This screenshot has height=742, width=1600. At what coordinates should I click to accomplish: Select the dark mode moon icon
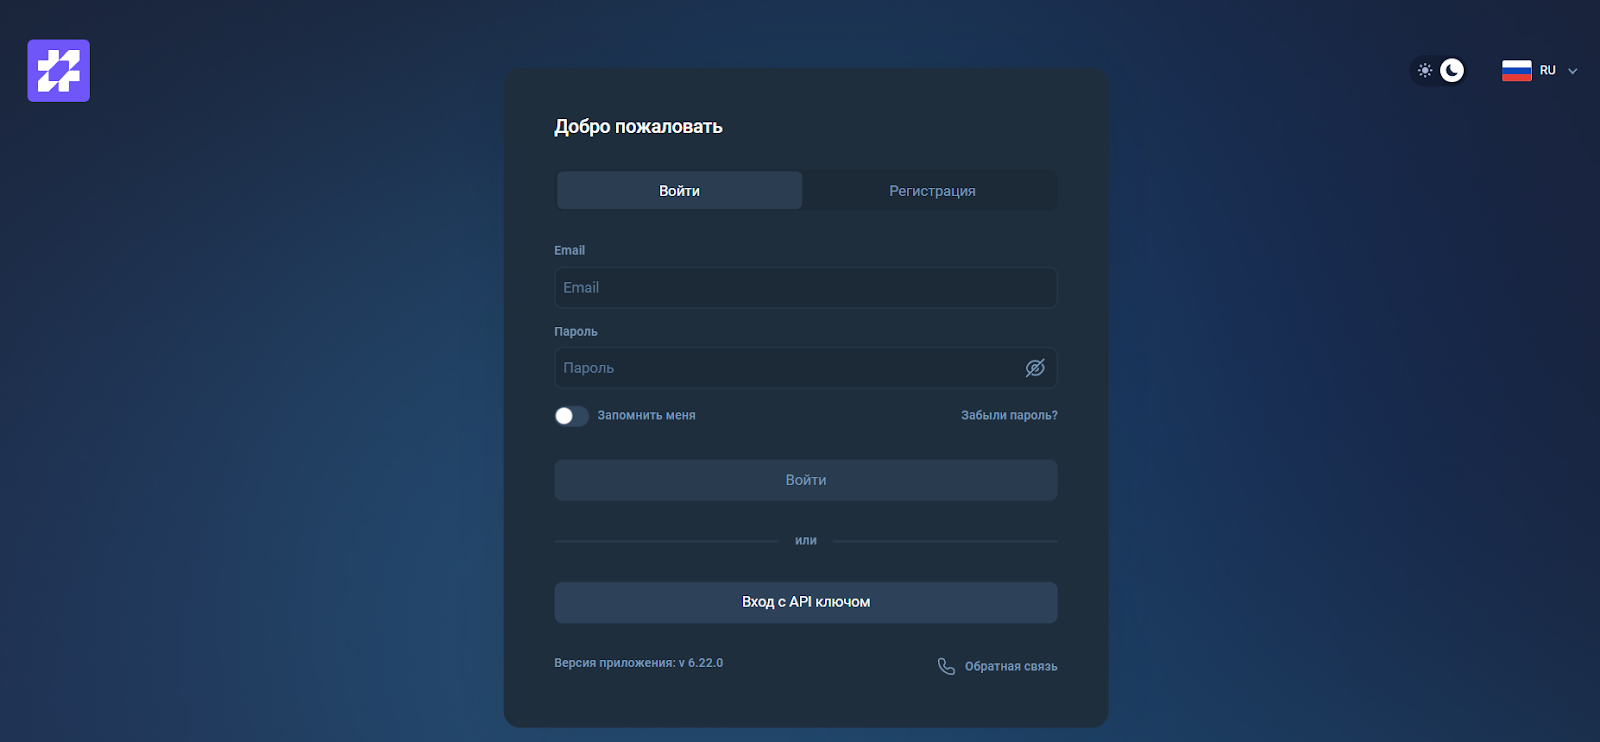[x=1452, y=70]
